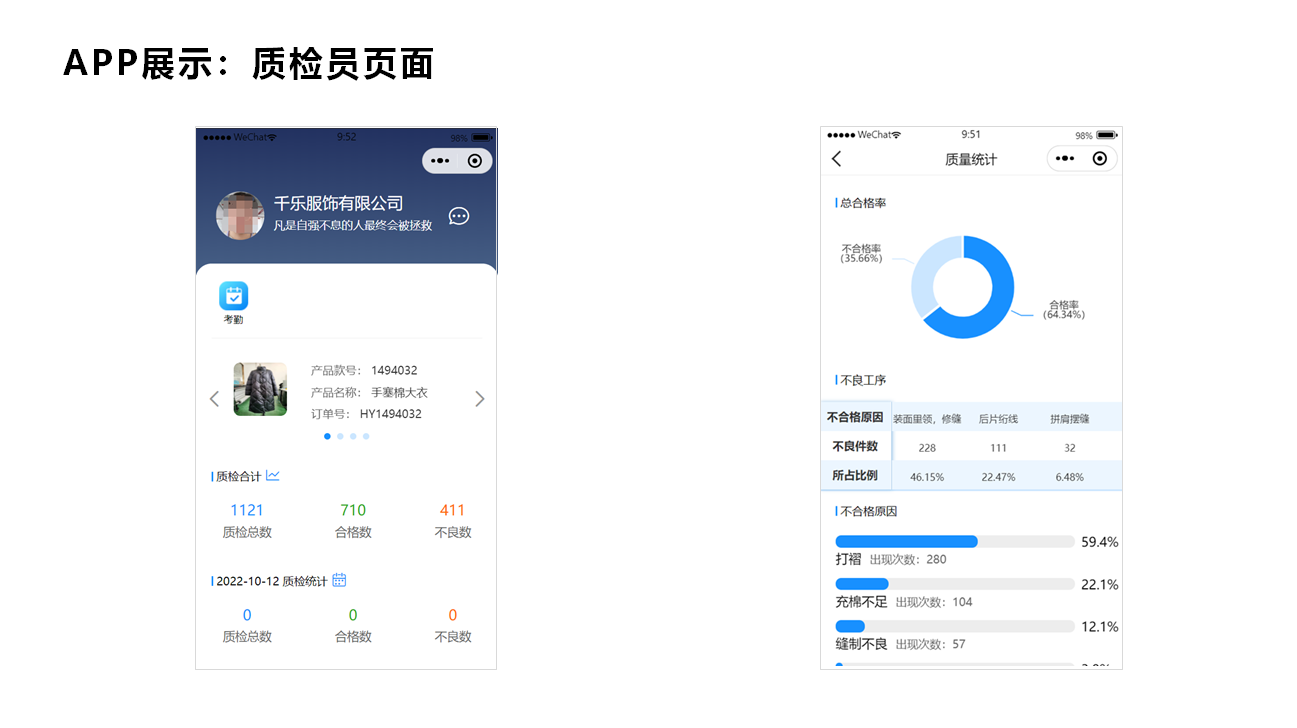This screenshot has width=1297, height=728.
Task: Click the circle target button on 质量统计 header
Action: [1100, 159]
